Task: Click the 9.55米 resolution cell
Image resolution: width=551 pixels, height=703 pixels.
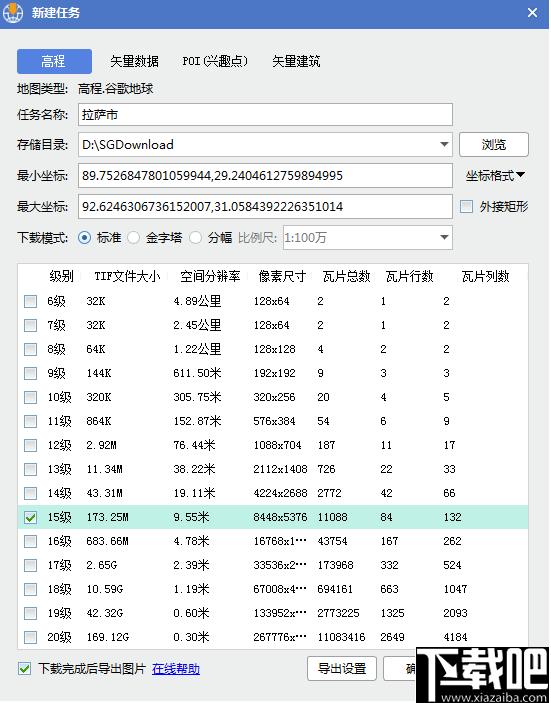Action: [191, 517]
